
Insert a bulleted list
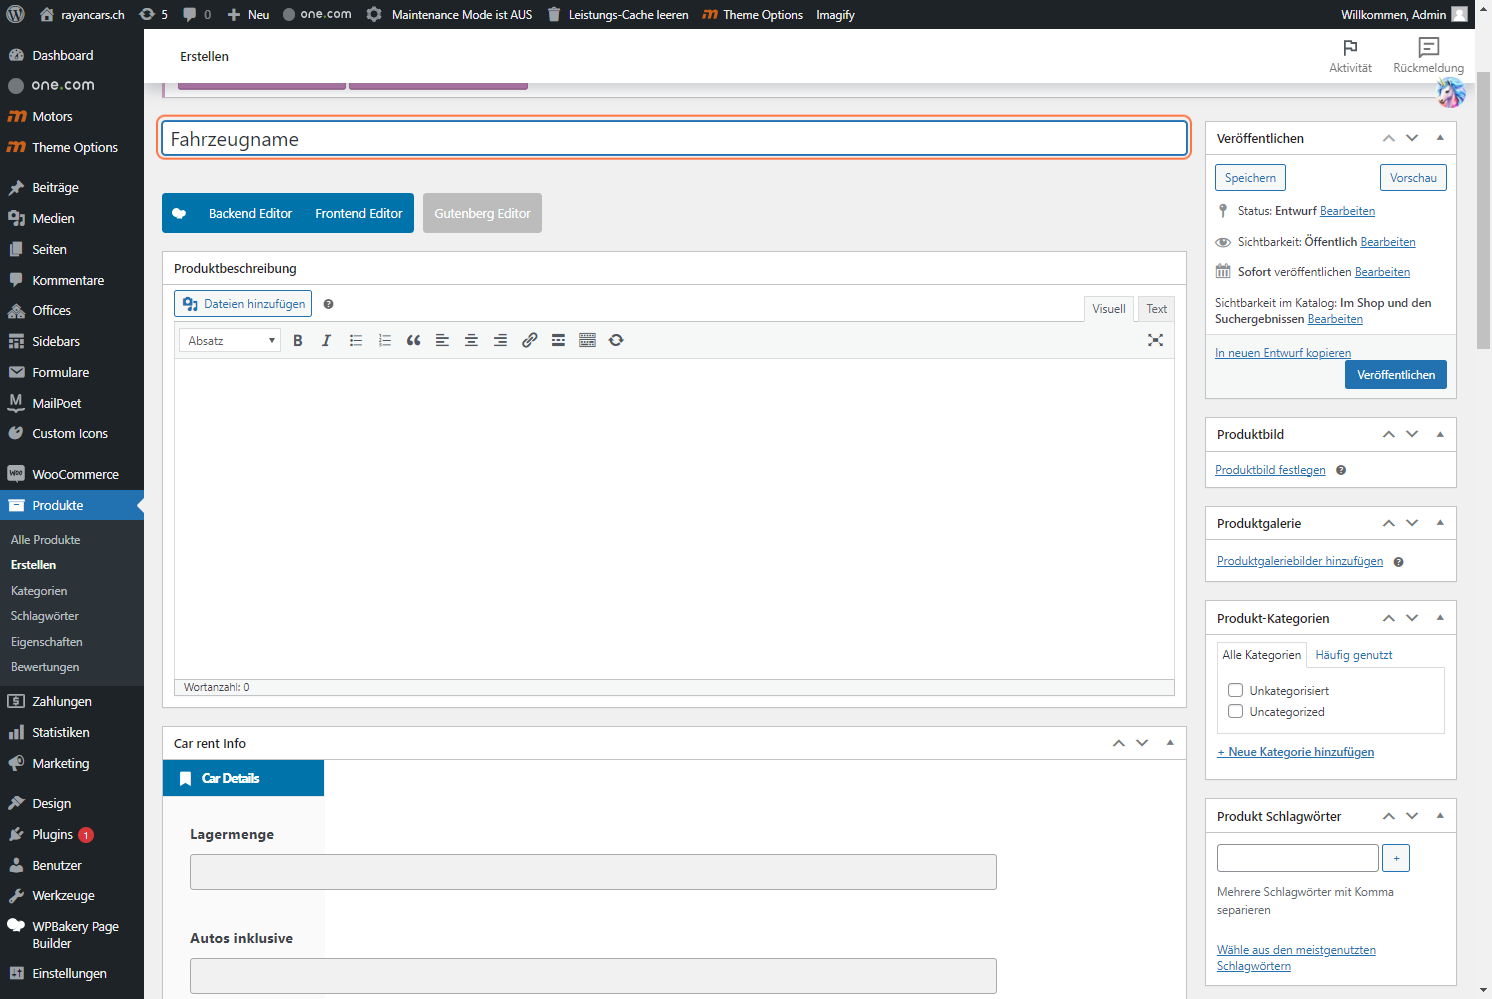356,341
